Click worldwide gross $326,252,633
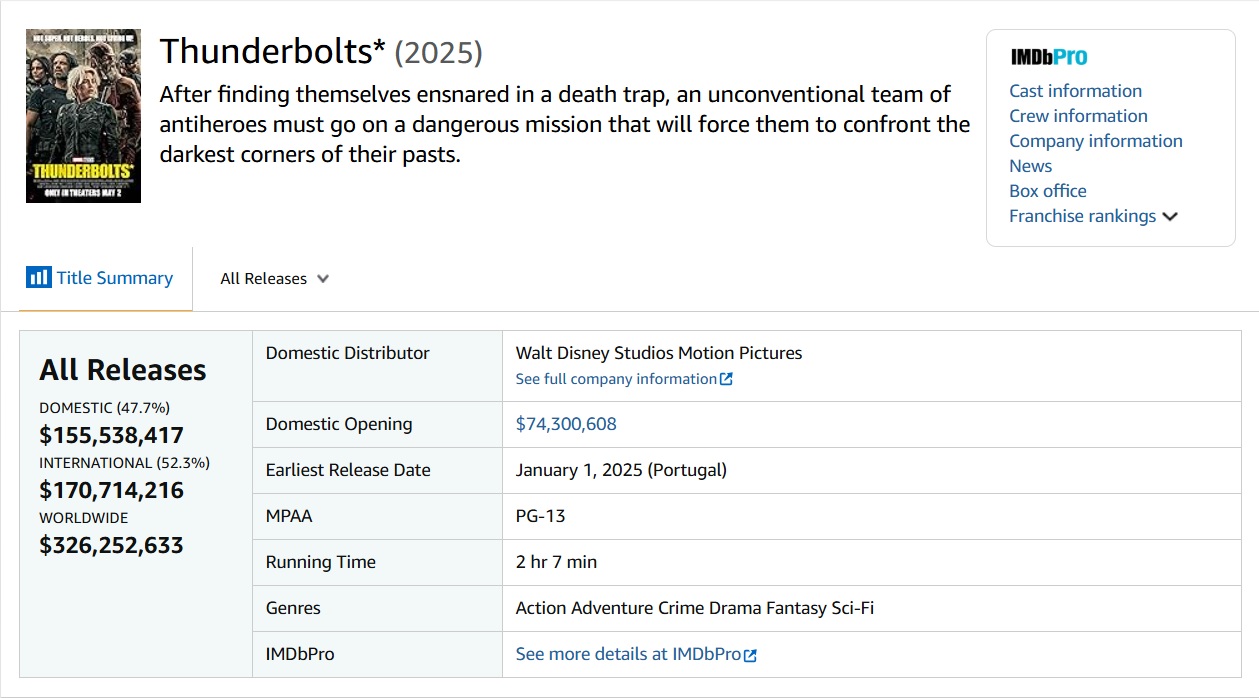 click(111, 545)
